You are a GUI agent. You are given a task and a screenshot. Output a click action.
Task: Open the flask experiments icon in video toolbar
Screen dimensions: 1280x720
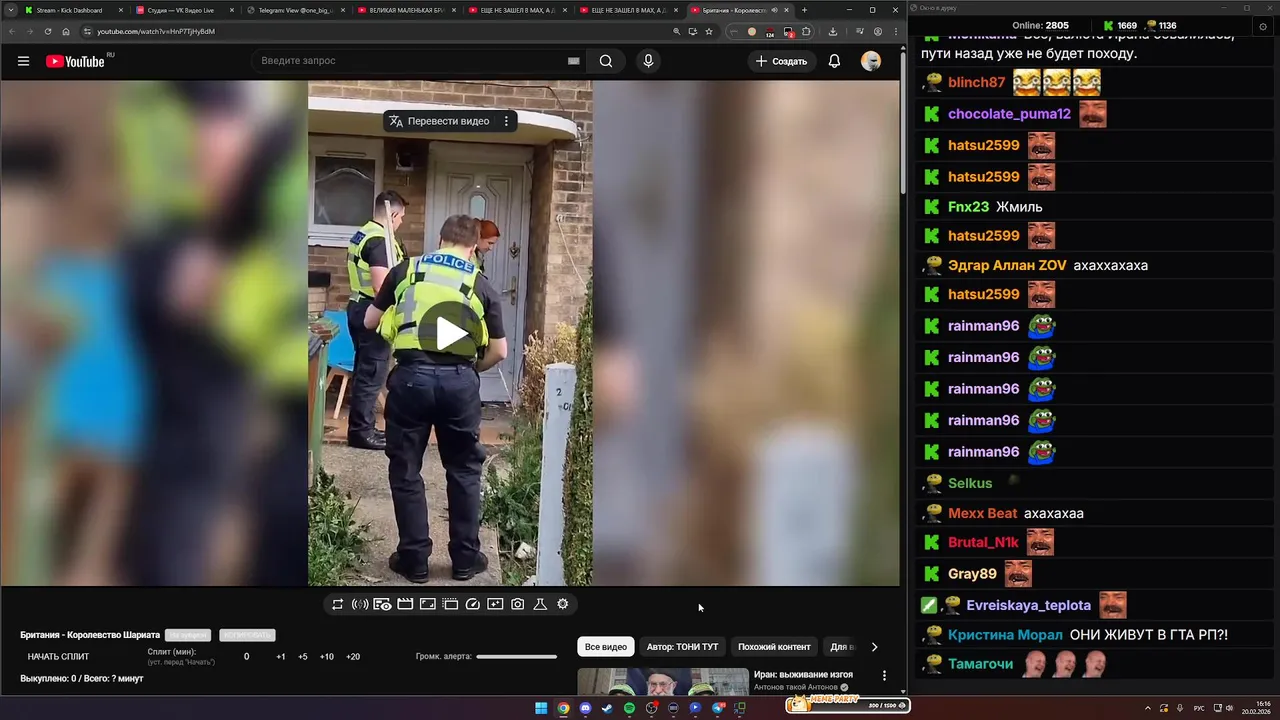(x=540, y=604)
